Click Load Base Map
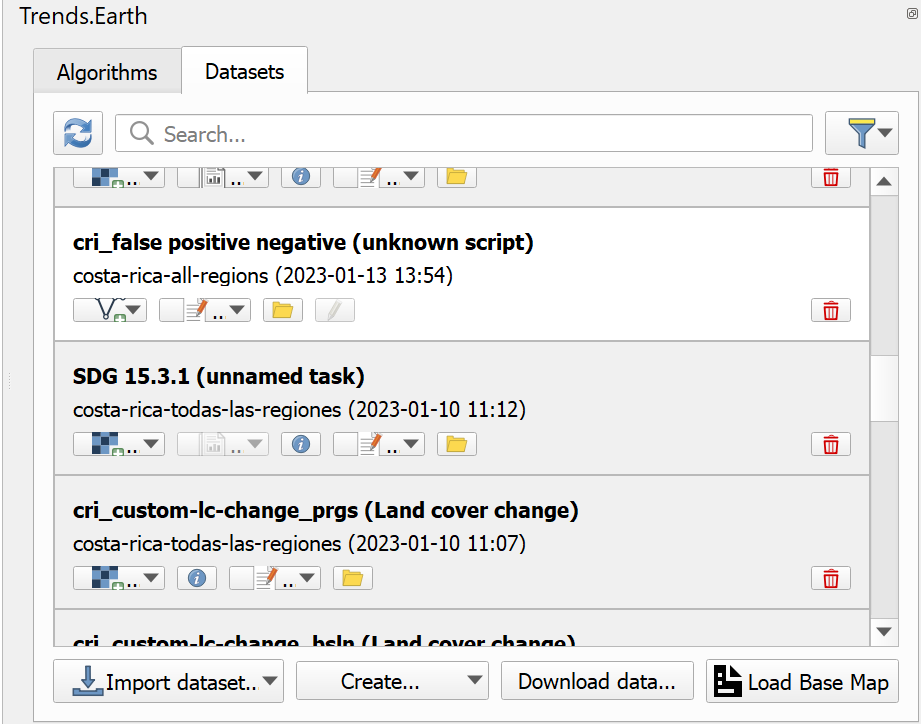This screenshot has height=724, width=921. tap(801, 681)
